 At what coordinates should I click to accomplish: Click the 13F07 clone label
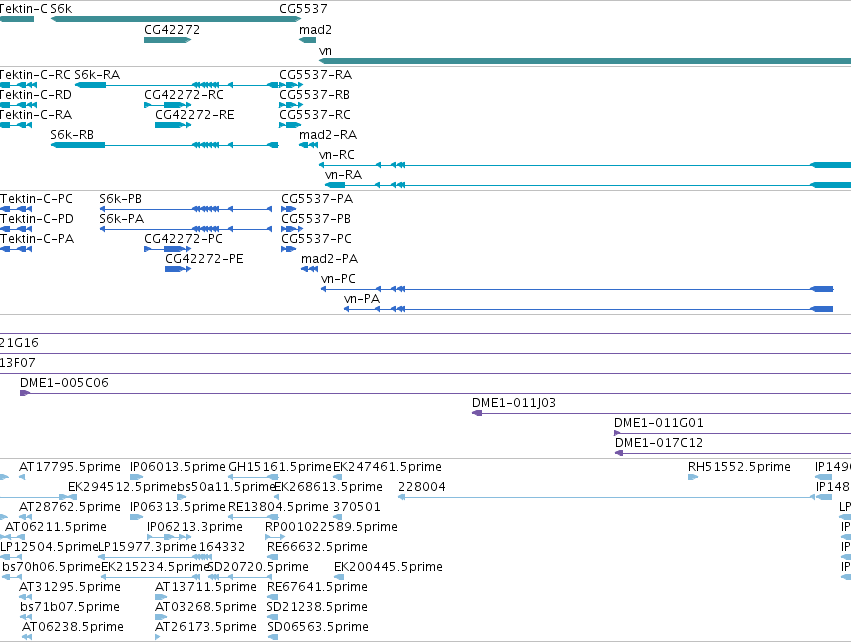click(18, 363)
